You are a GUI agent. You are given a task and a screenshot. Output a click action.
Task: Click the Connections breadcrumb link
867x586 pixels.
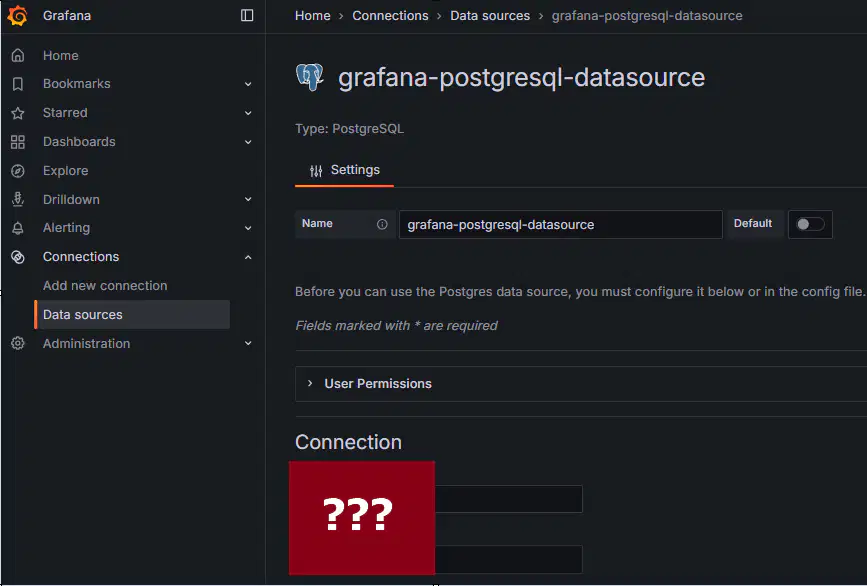[x=390, y=15]
